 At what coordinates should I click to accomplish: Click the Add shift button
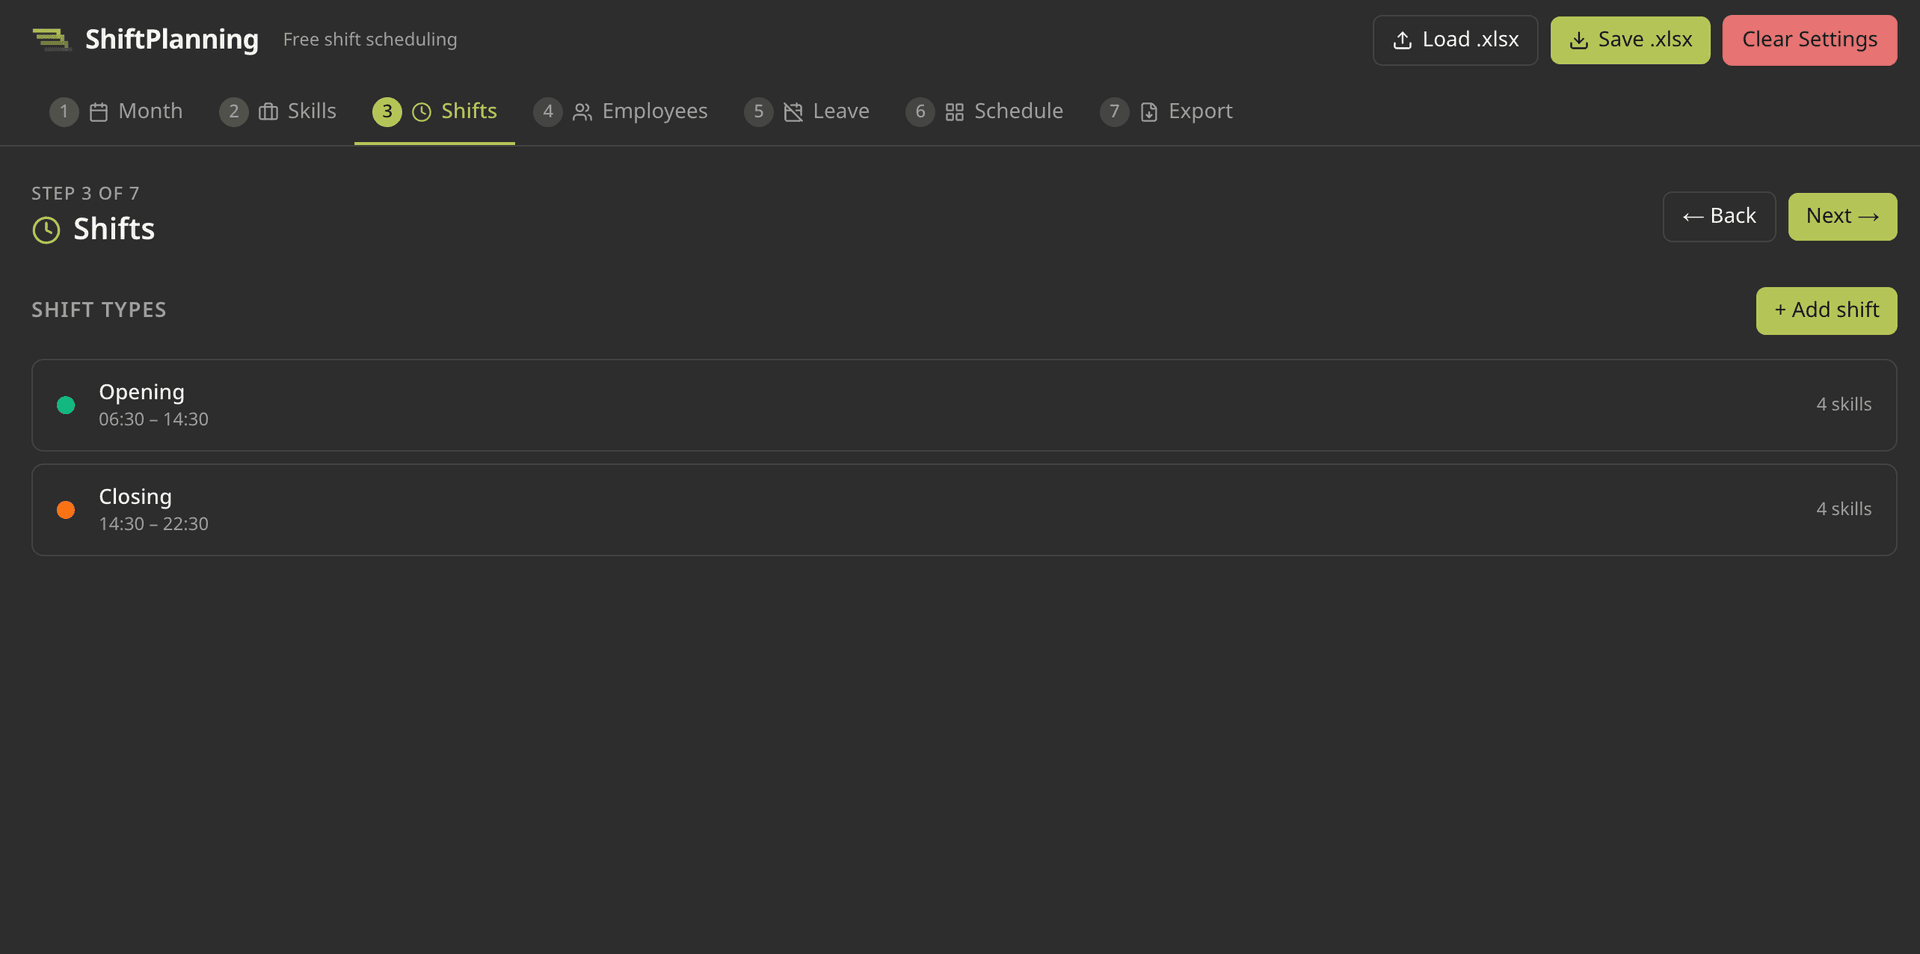[x=1826, y=310]
